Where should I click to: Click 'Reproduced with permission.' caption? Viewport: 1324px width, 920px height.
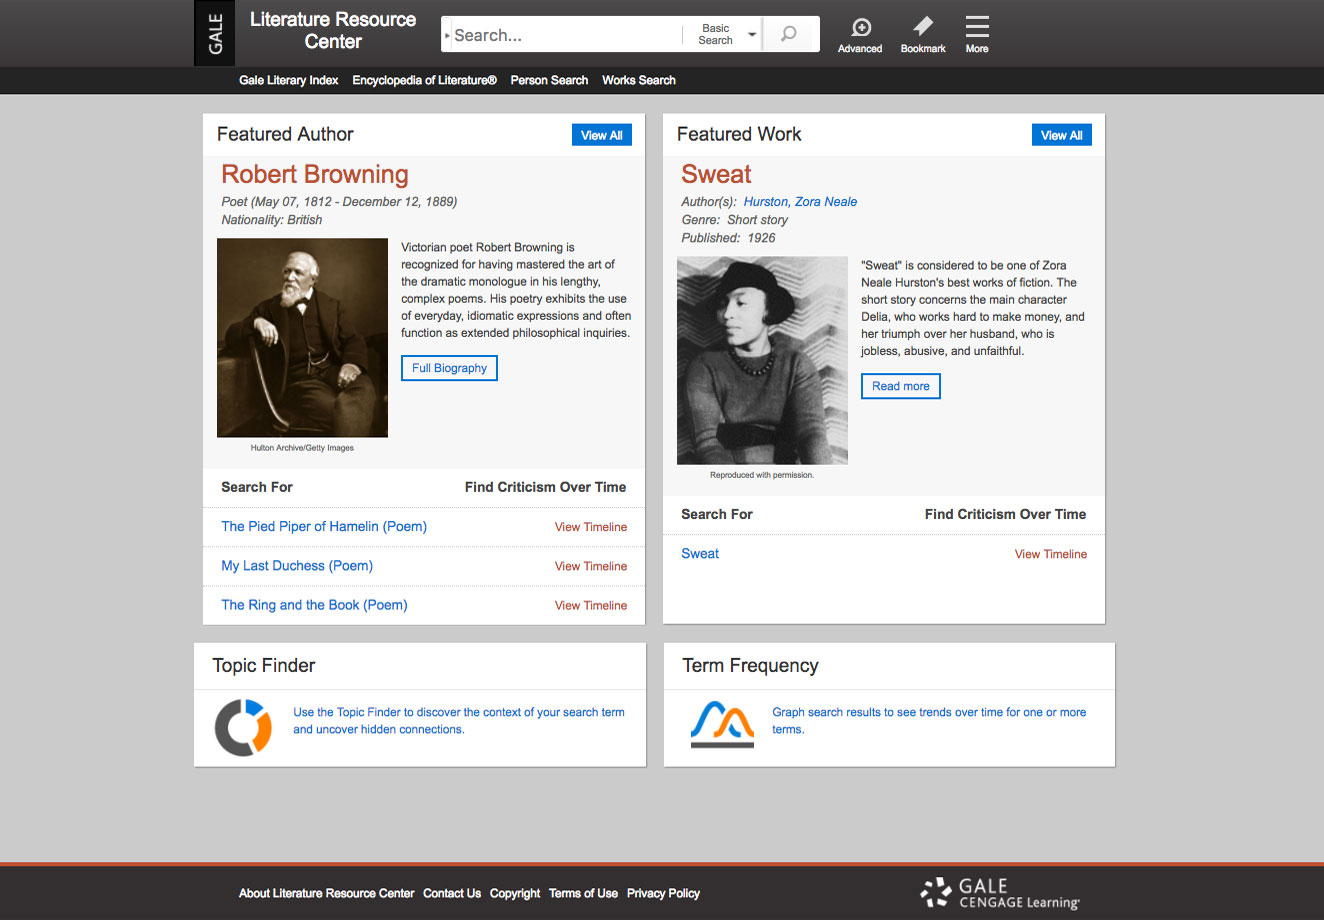[762, 475]
